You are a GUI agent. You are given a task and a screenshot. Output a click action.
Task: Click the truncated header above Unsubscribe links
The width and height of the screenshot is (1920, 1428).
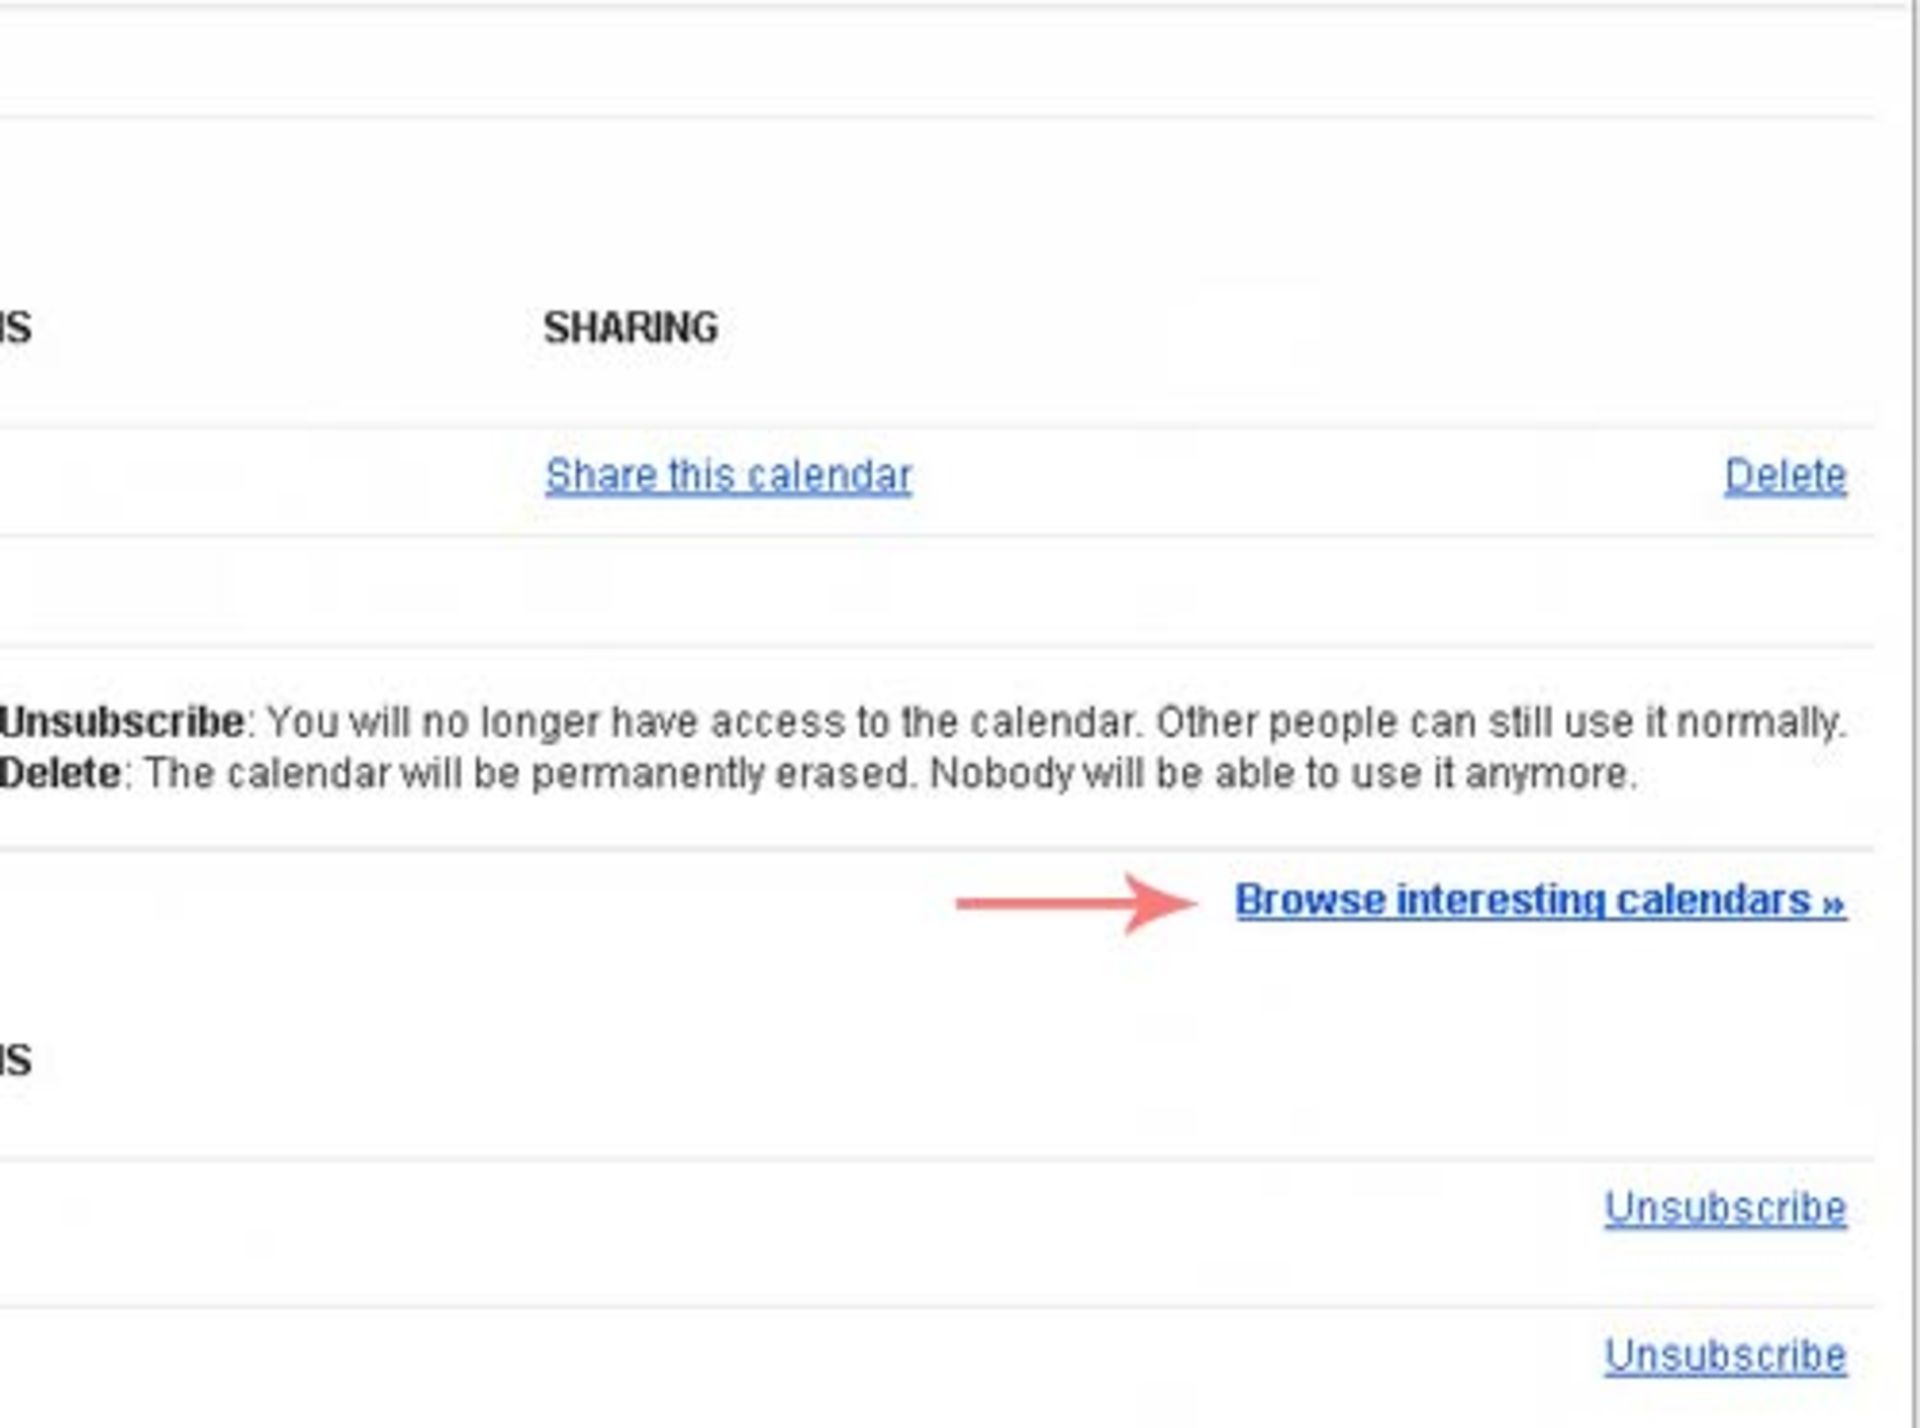16,1060
